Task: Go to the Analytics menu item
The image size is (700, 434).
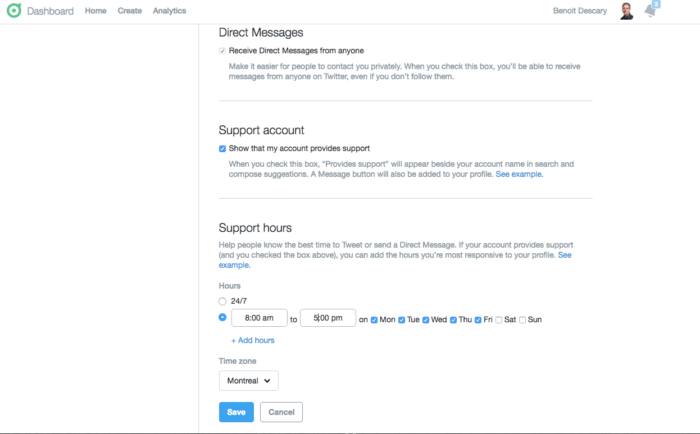Action: point(169,11)
